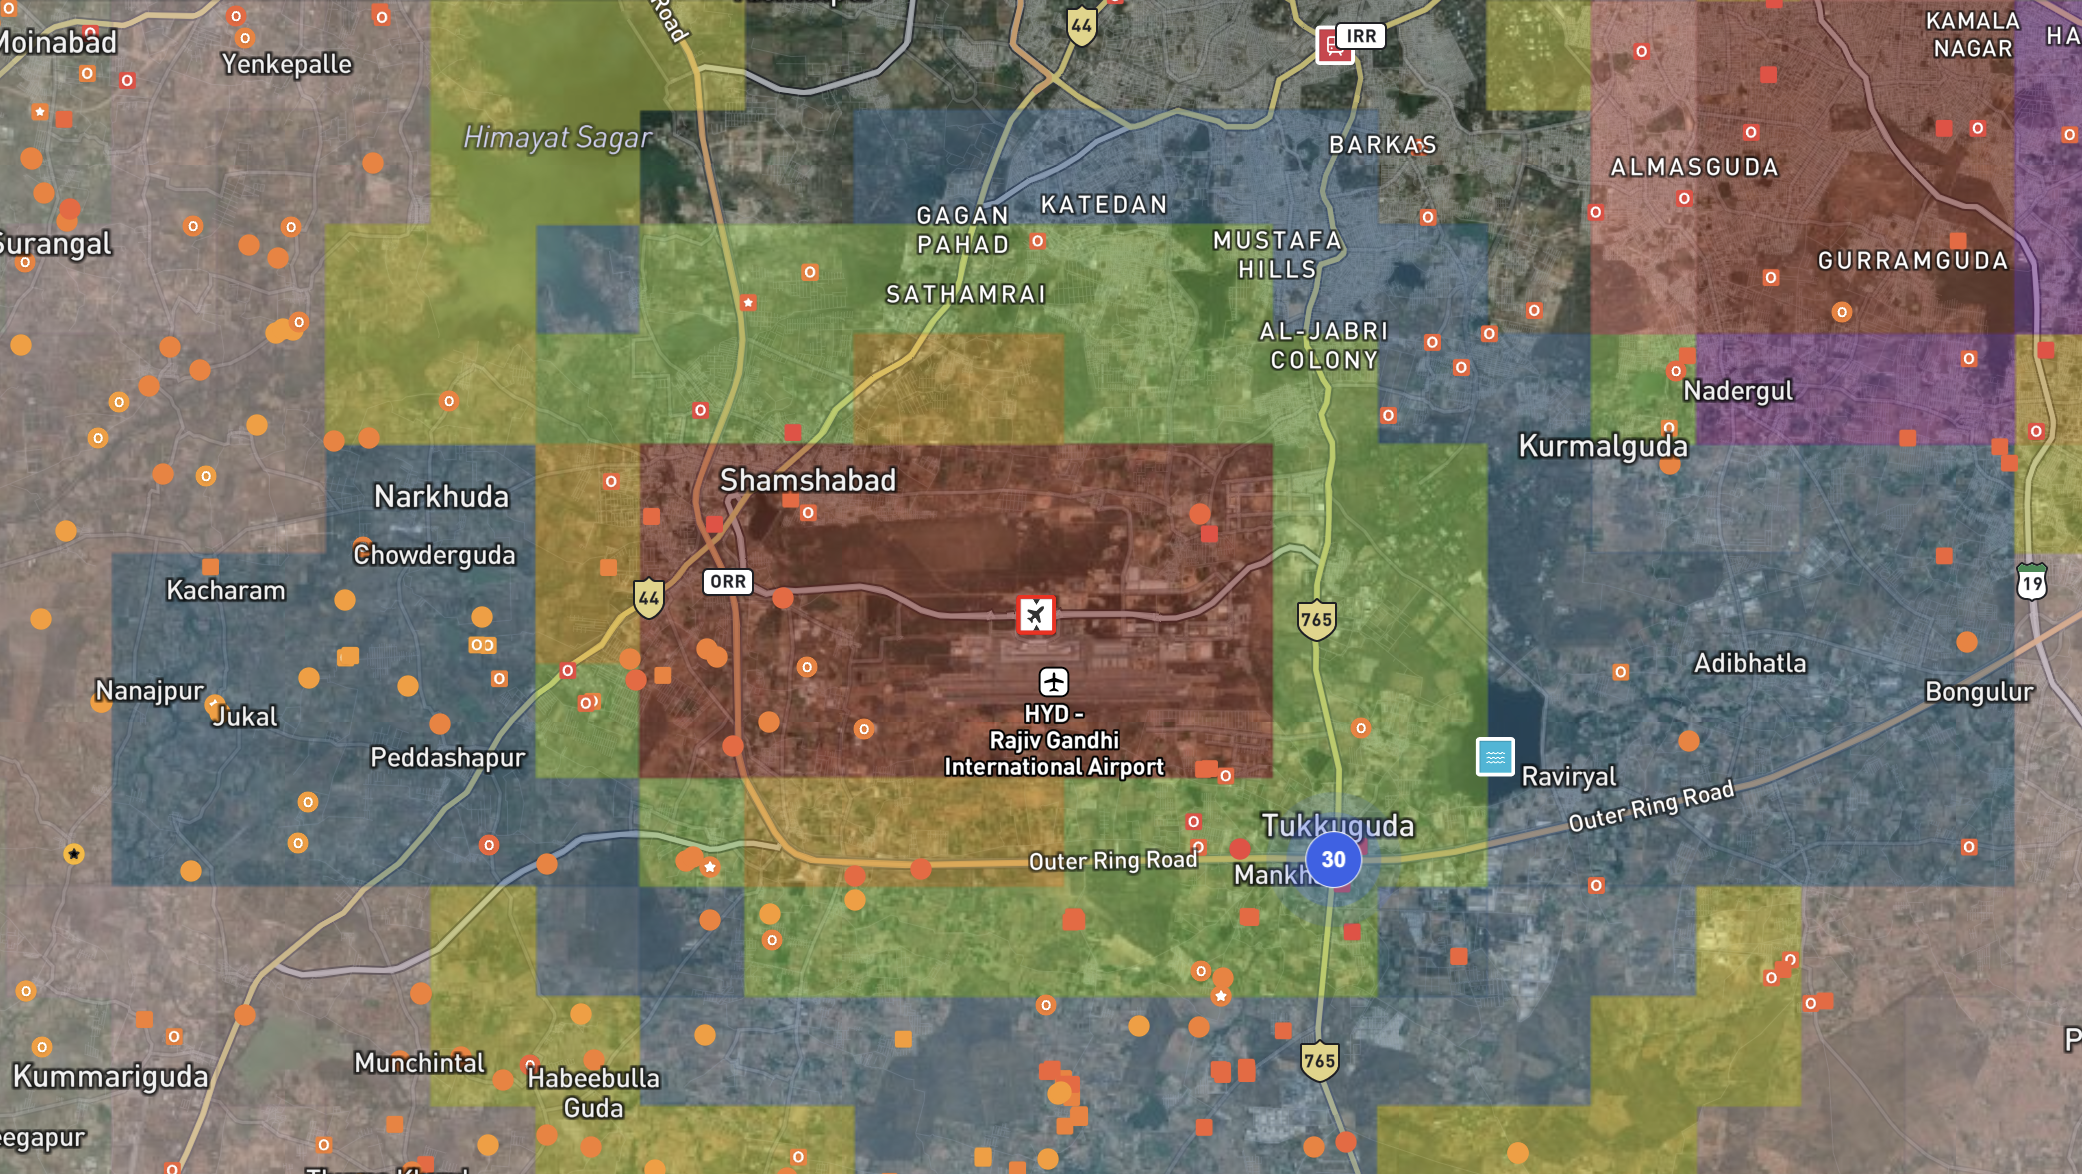2082x1174 pixels.
Task: Click the red airport marker with plane
Action: tap(1035, 614)
